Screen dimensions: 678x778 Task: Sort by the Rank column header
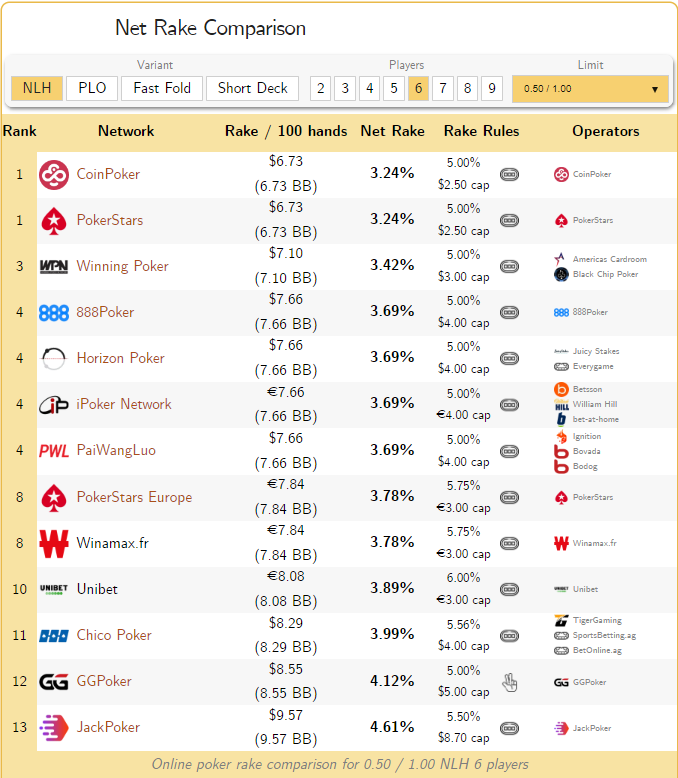(19, 131)
